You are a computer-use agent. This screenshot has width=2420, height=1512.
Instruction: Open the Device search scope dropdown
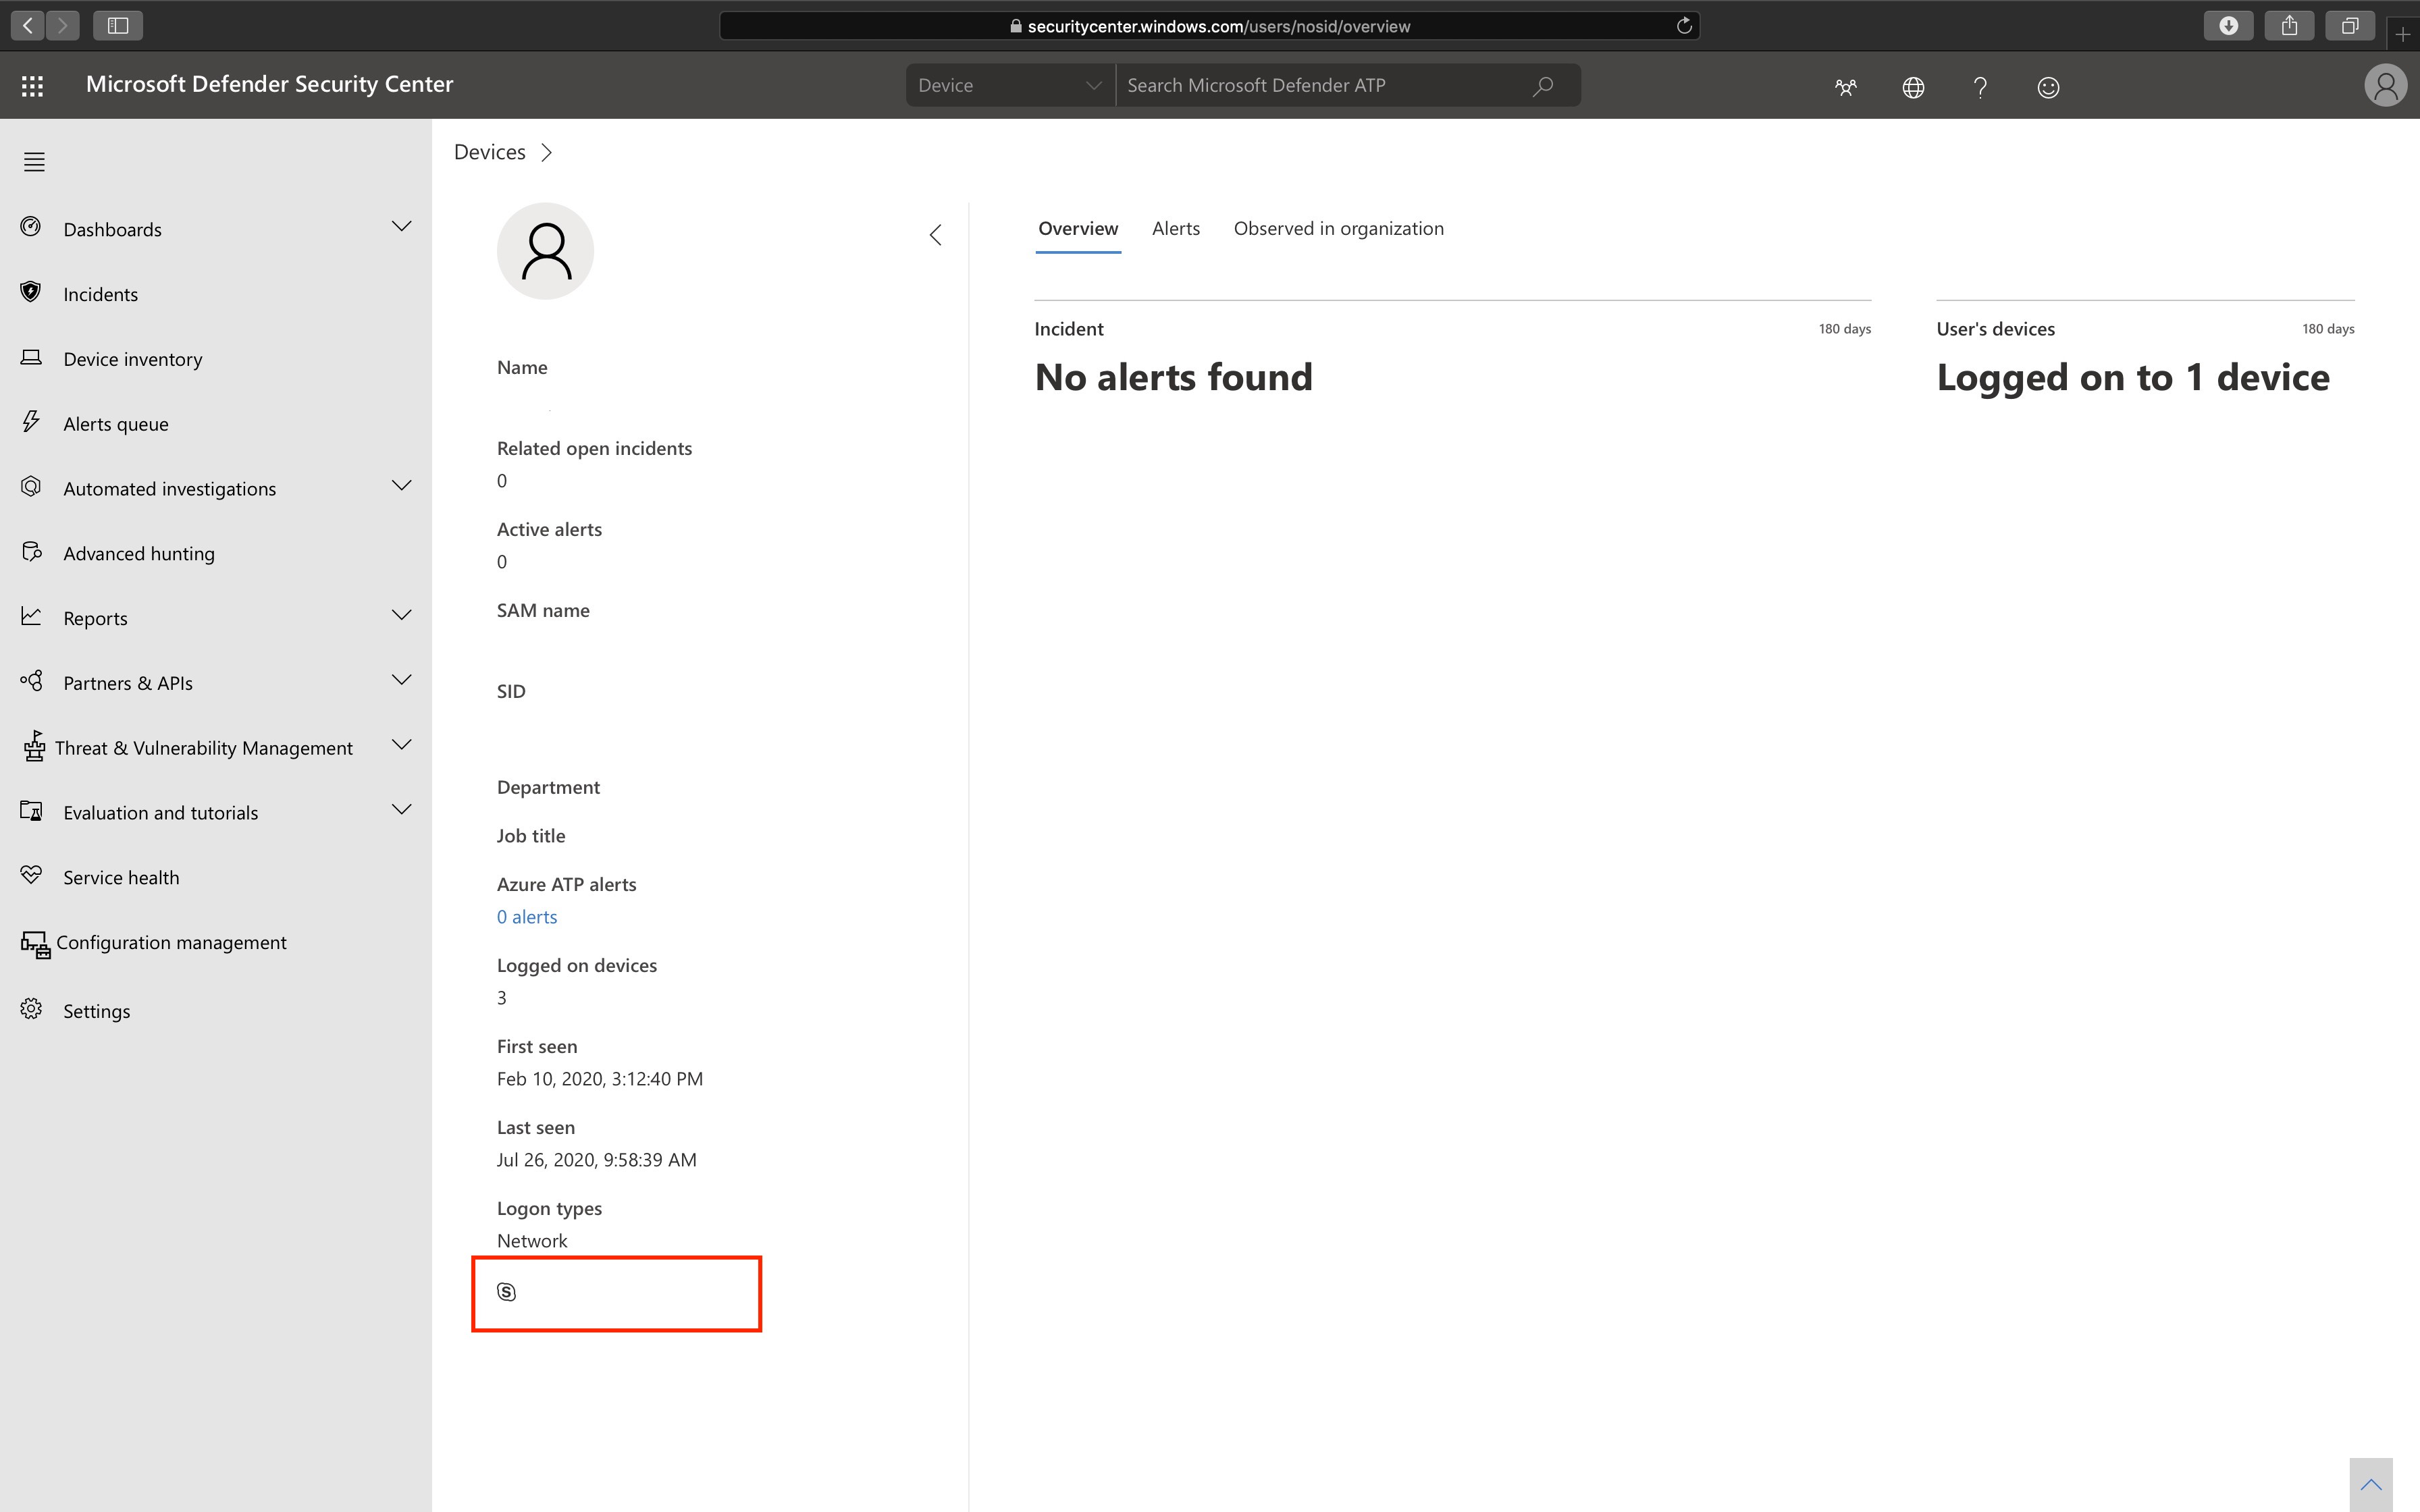(x=1009, y=85)
